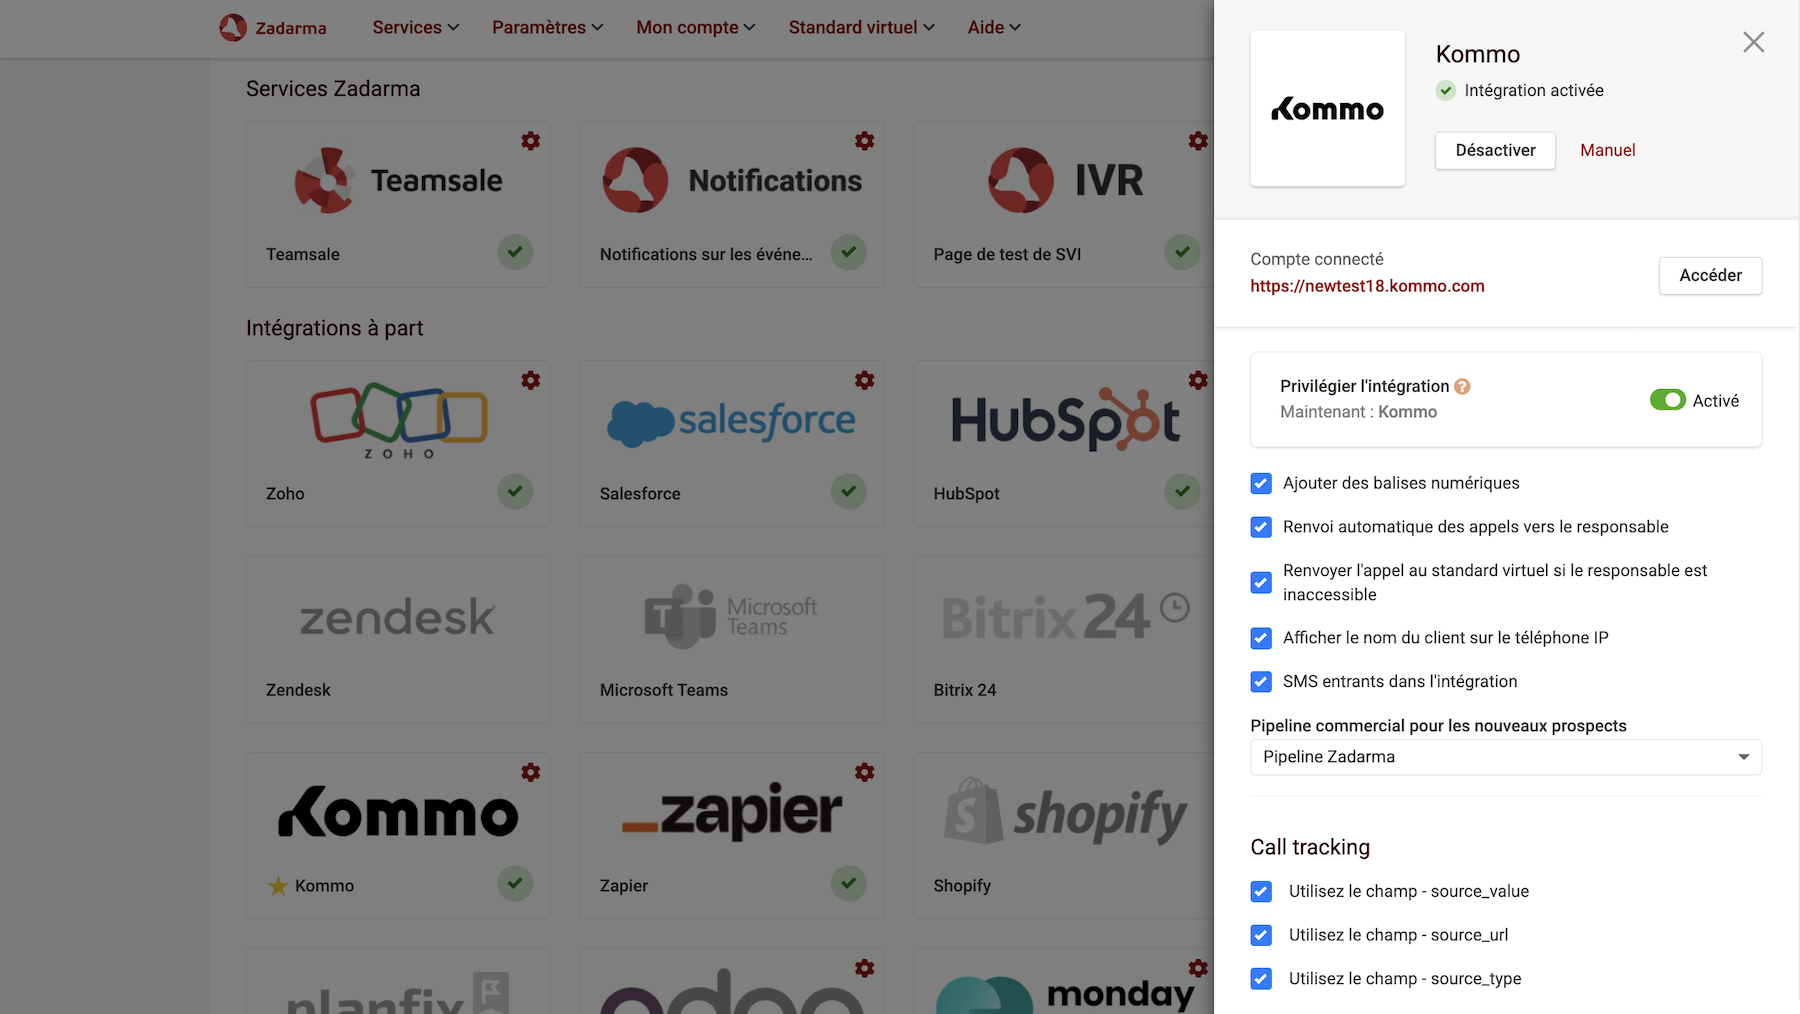Click the Désactiver button
The height and width of the screenshot is (1014, 1800).
(1495, 150)
